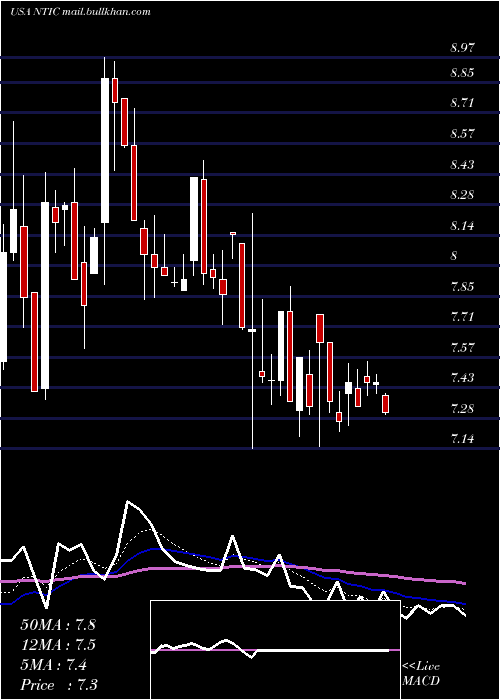Click the 8.43 price axis label

pyautogui.click(x=463, y=165)
